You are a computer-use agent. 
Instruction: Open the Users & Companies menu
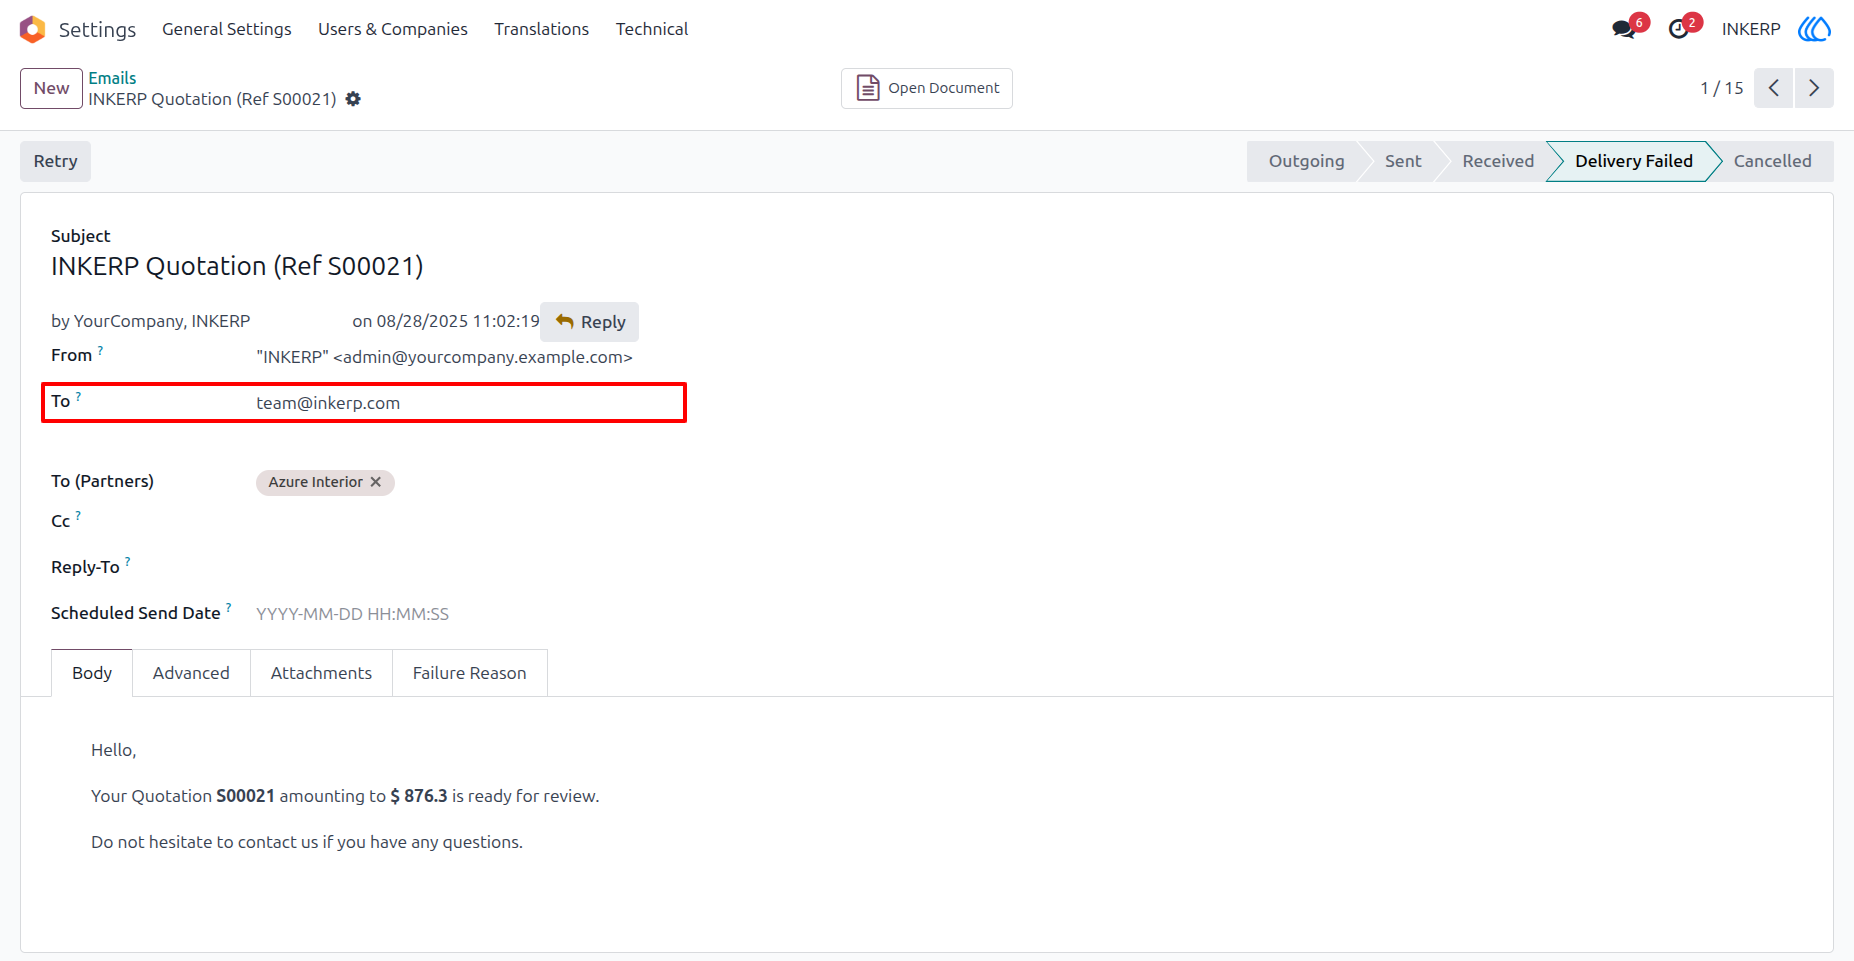pos(393,29)
